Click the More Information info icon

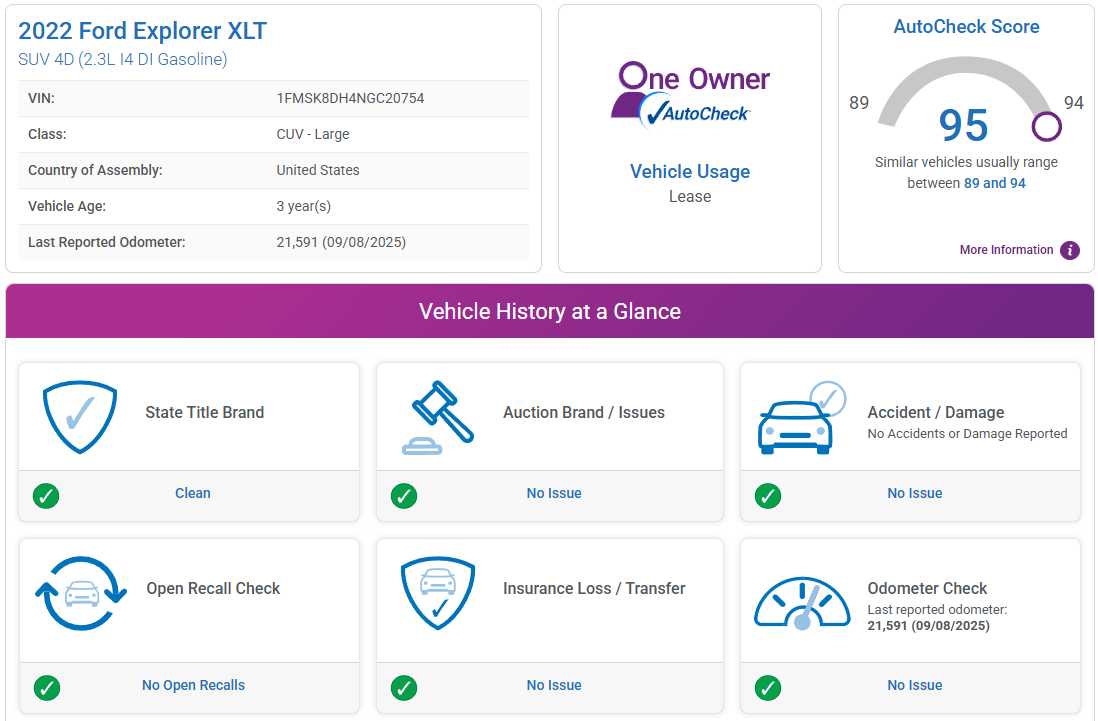[x=1070, y=250]
